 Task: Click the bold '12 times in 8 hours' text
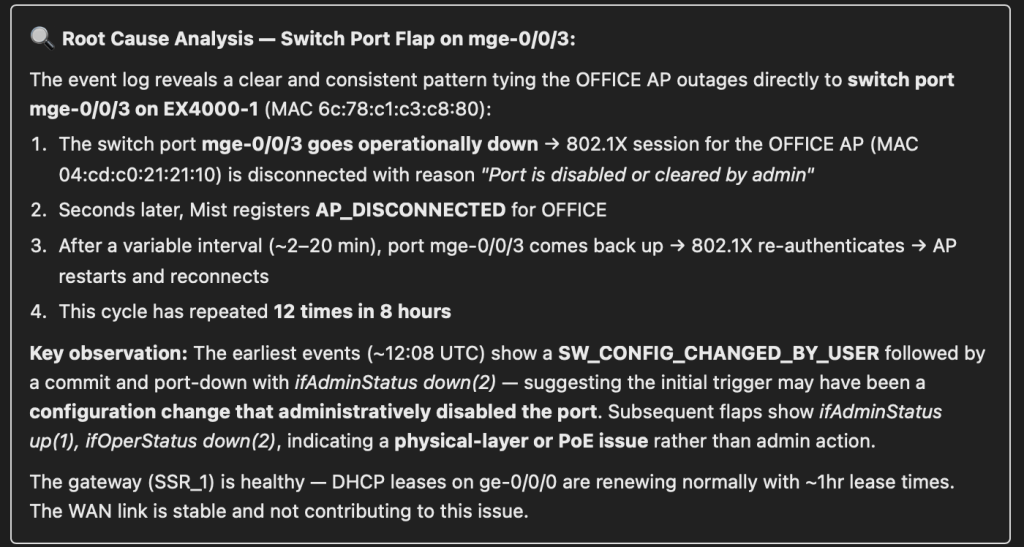[x=361, y=311]
